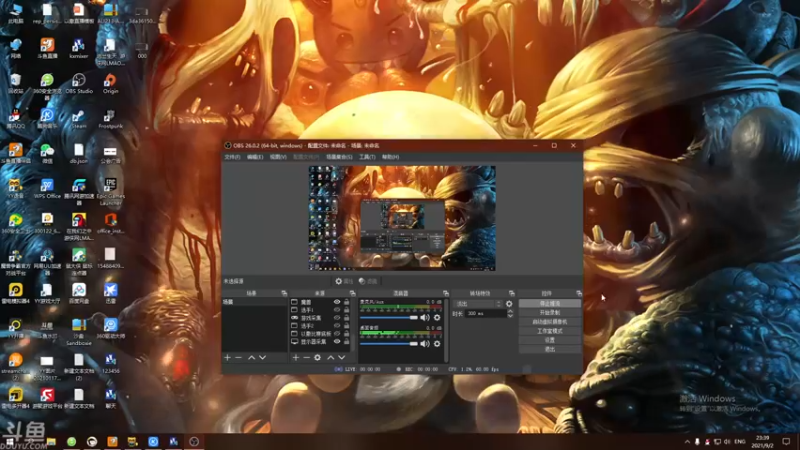Pop out the 场景 dock panel
The height and width of the screenshot is (450, 800).
tap(284, 293)
